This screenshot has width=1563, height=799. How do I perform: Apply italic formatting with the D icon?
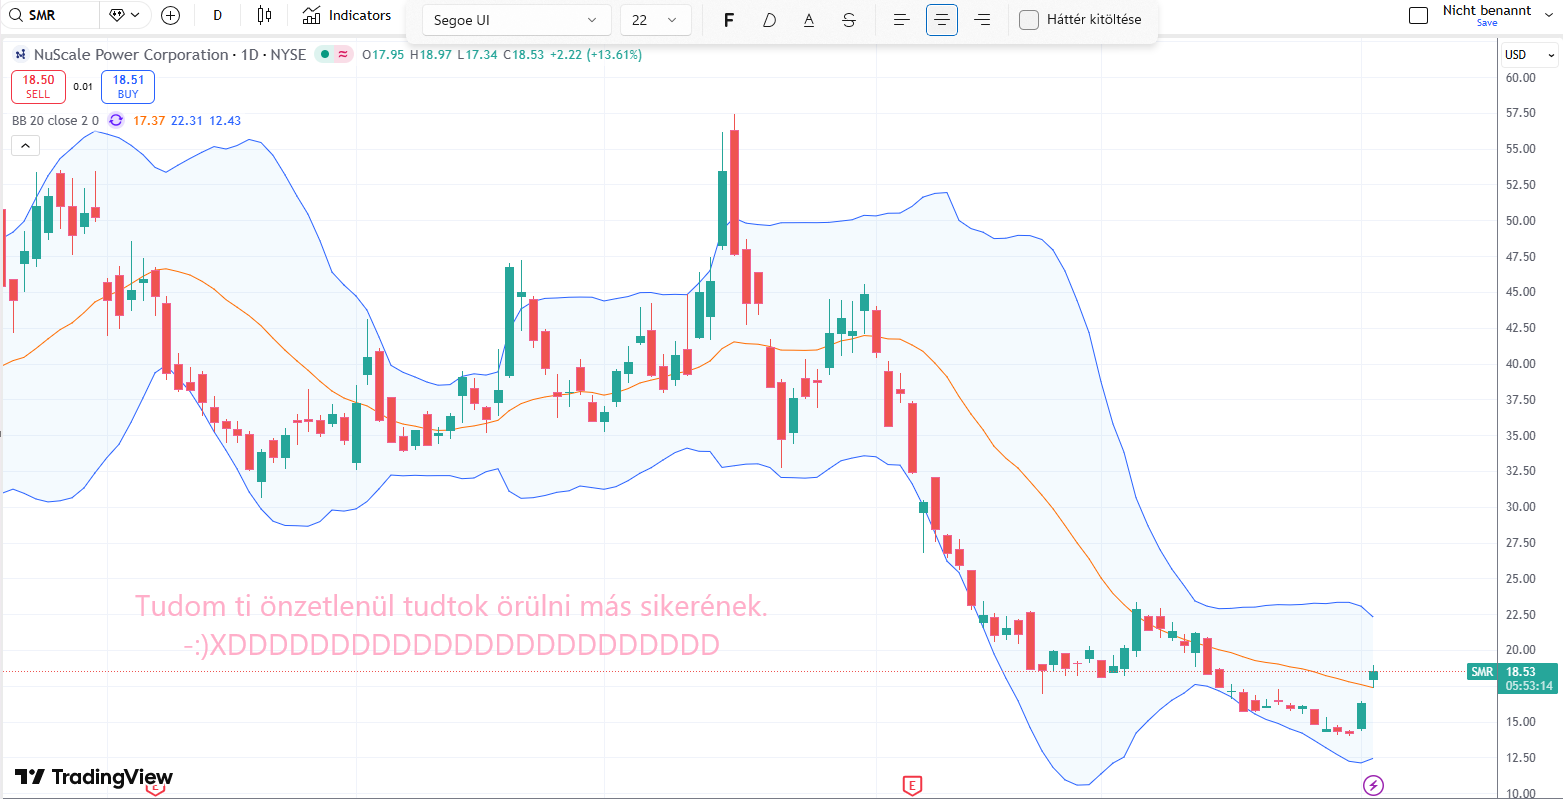coord(769,20)
